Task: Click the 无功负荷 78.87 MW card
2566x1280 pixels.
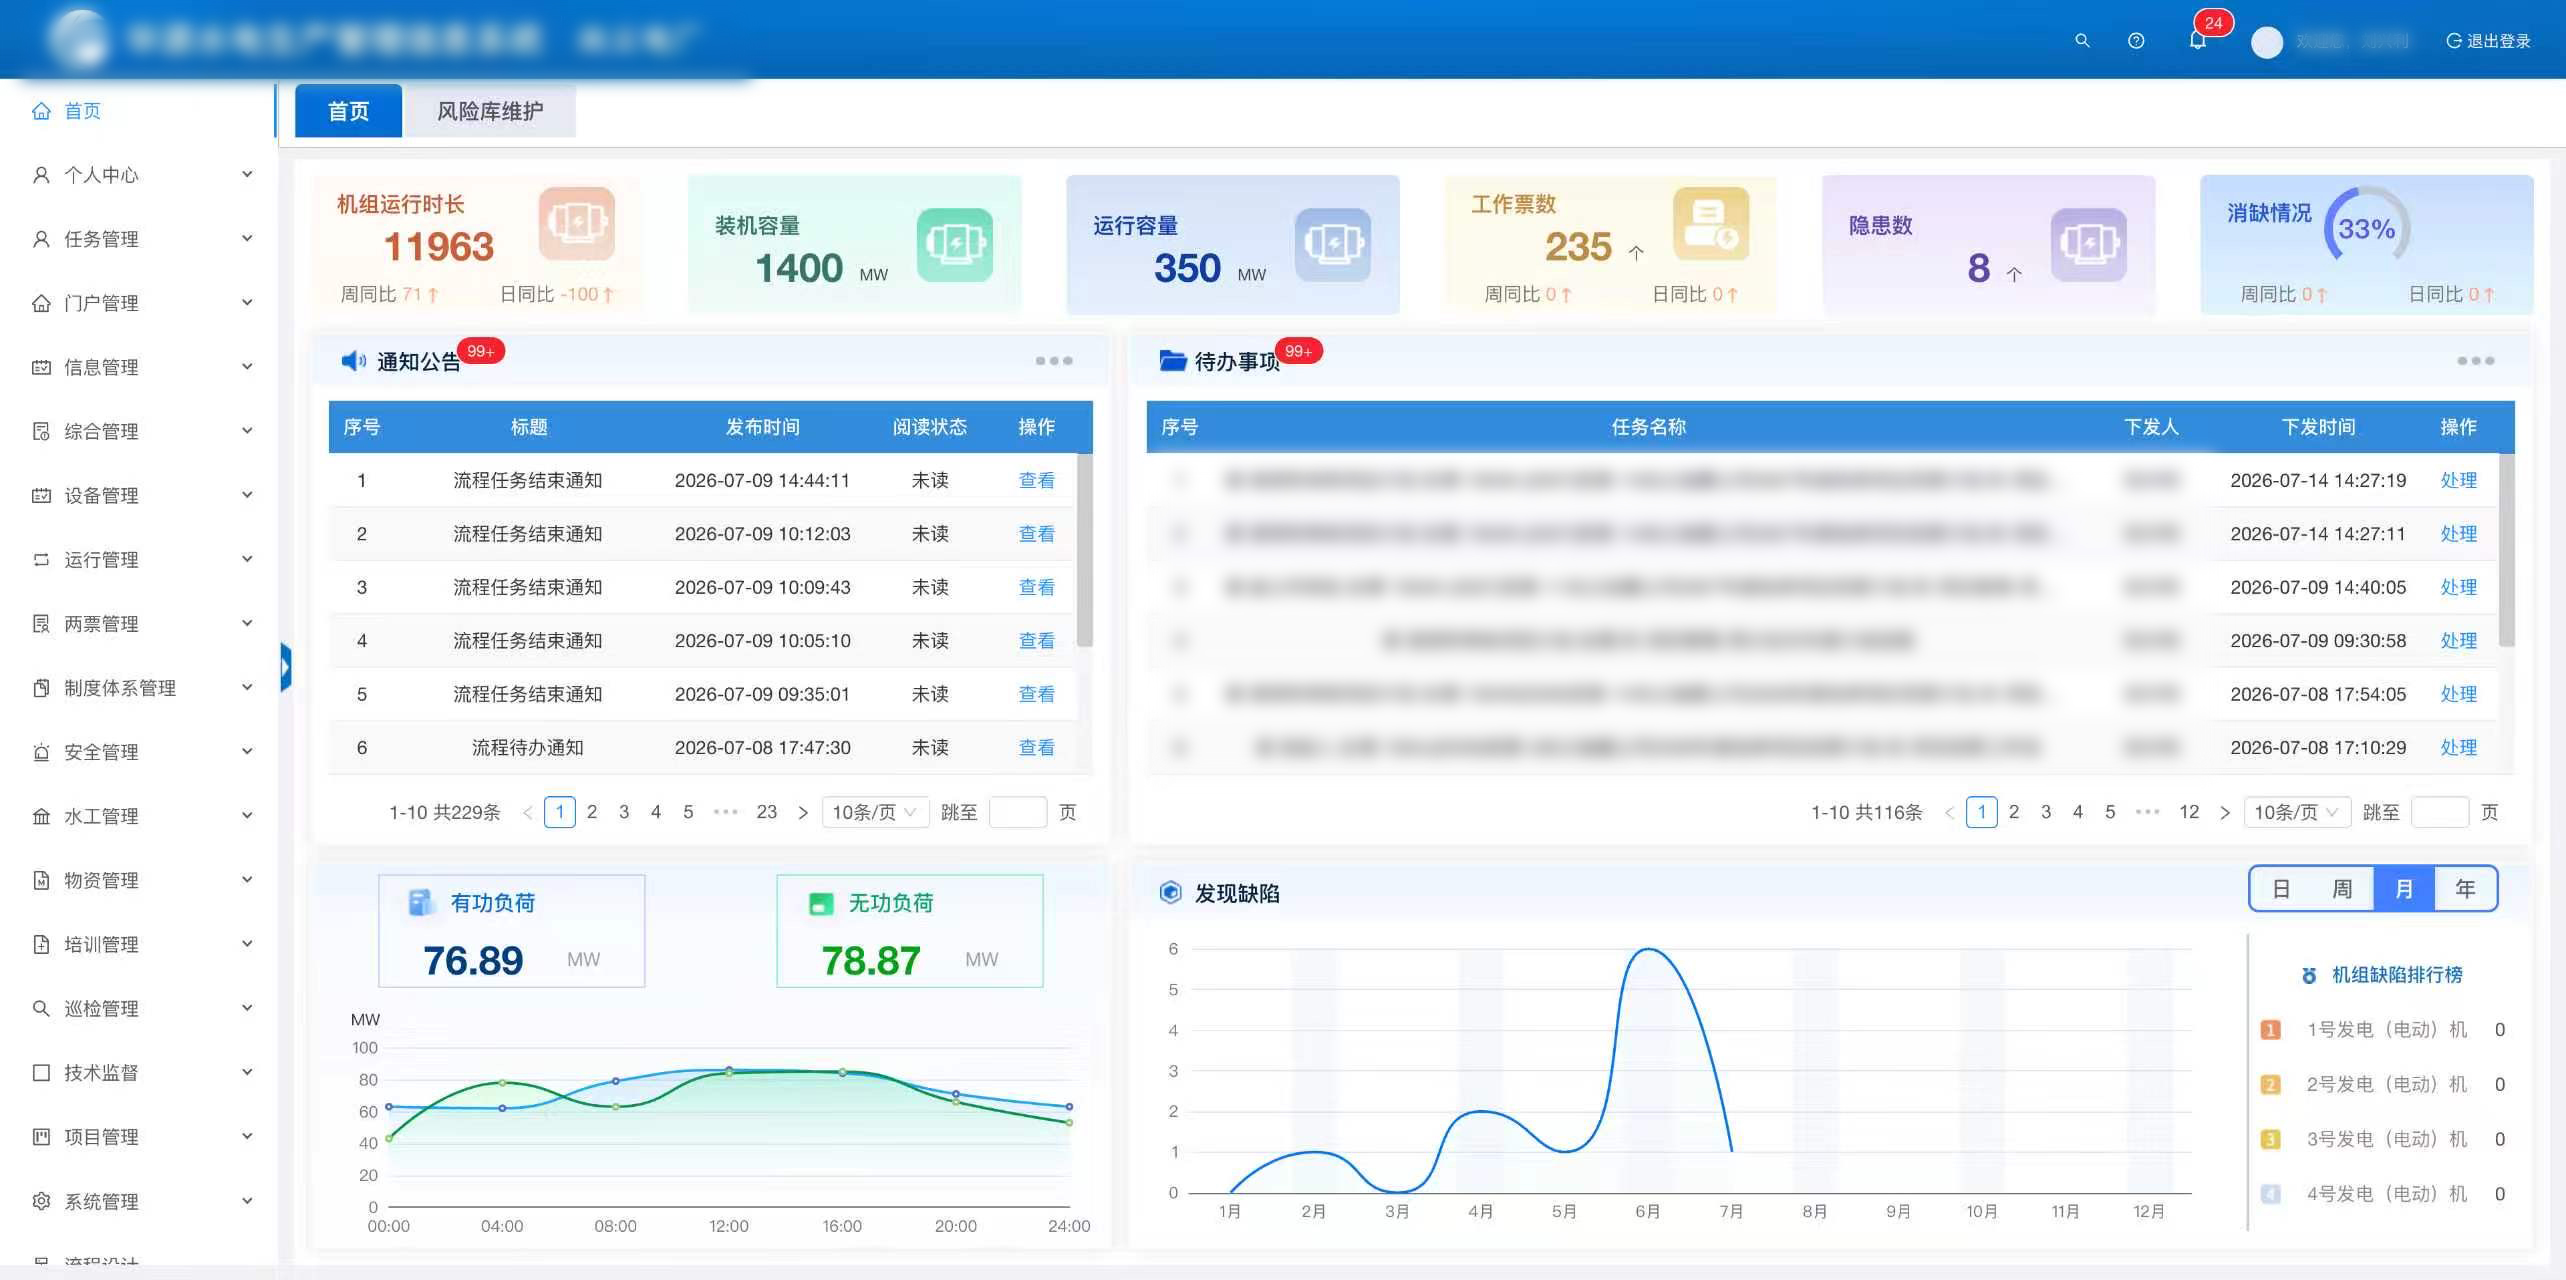Action: (x=910, y=931)
